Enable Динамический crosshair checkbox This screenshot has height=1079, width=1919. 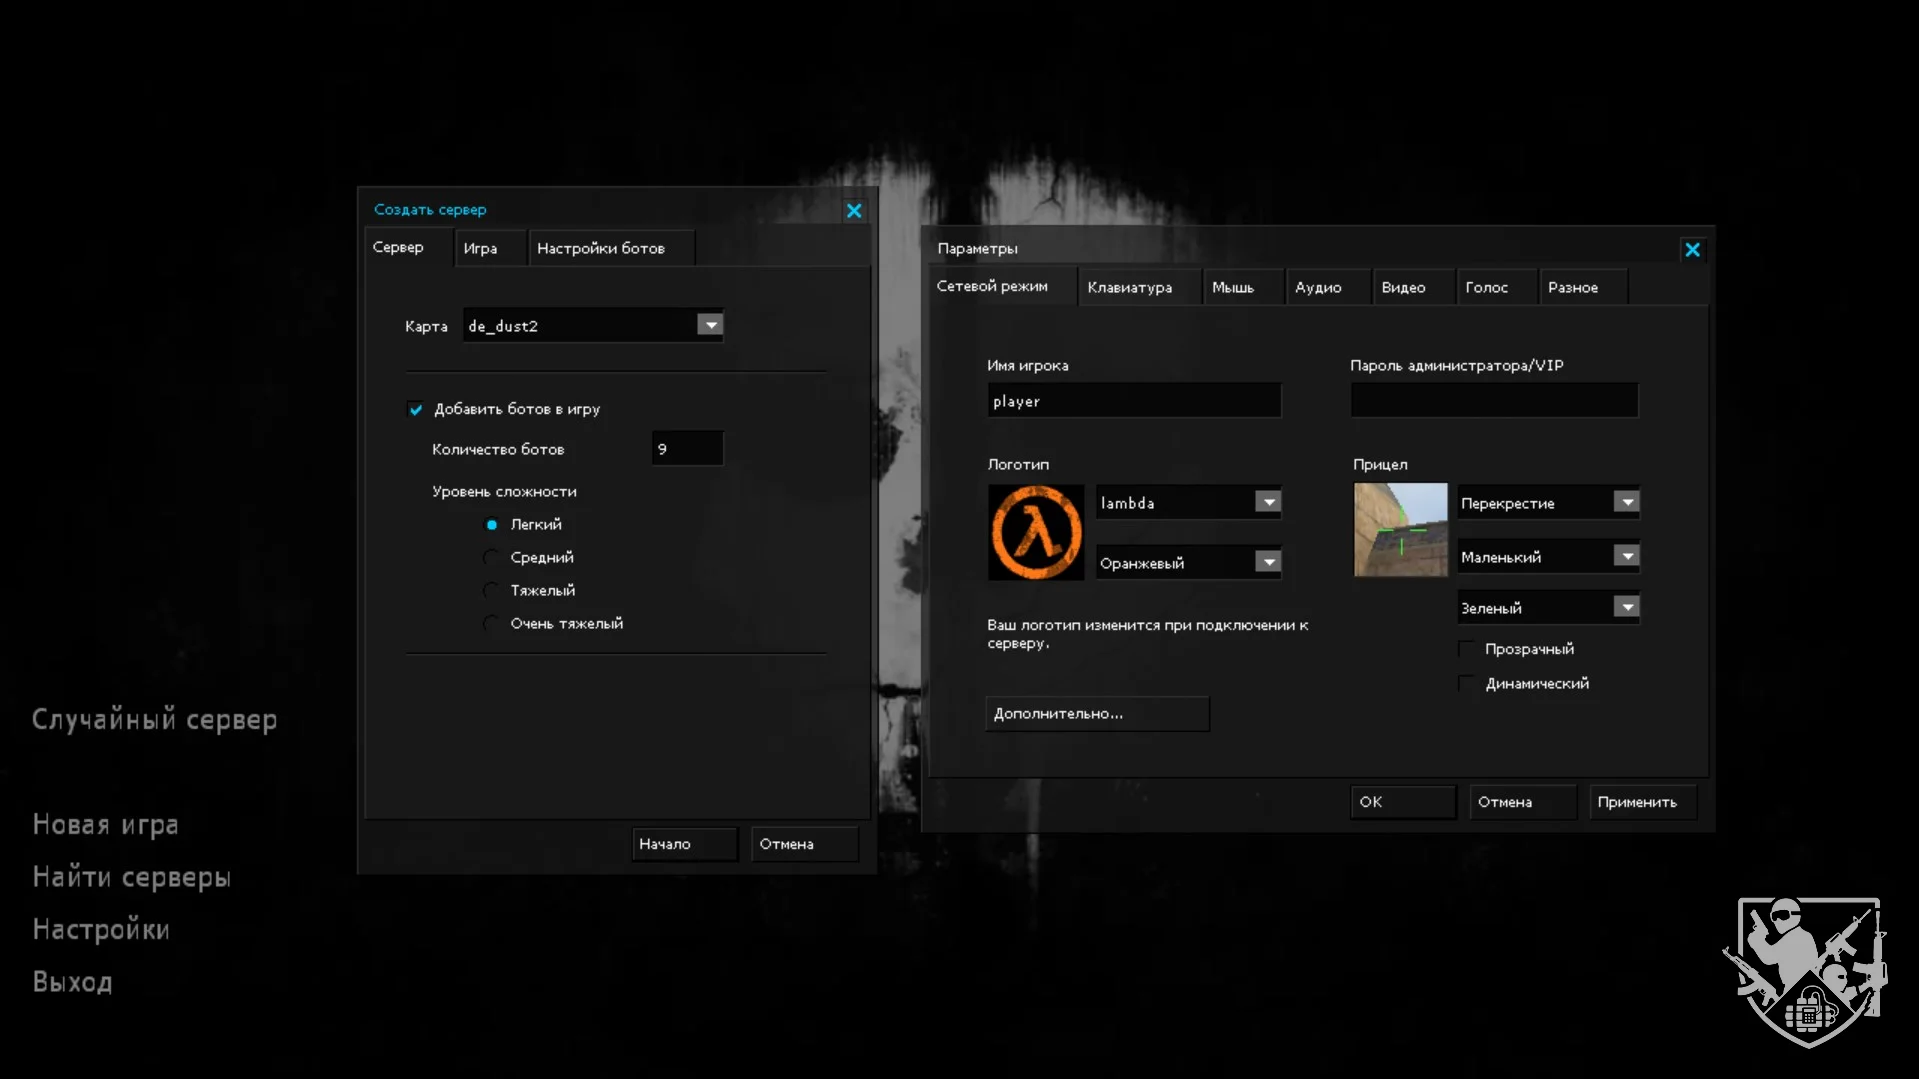(x=1466, y=683)
